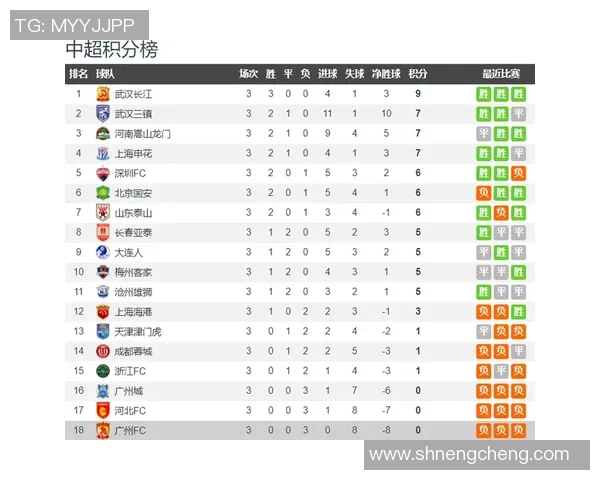Viewport: 600px width, 480px height.
Task: Open the 上海申花 club badge
Action: pyautogui.click(x=102, y=153)
